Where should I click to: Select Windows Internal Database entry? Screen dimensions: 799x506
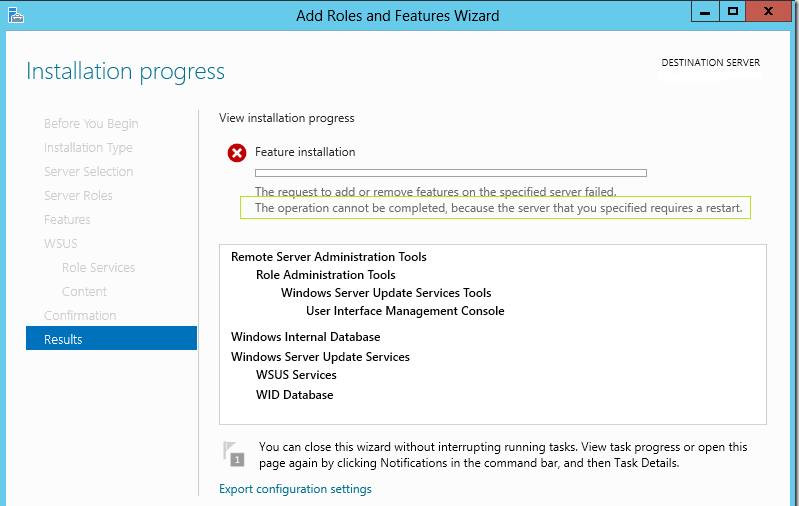305,337
